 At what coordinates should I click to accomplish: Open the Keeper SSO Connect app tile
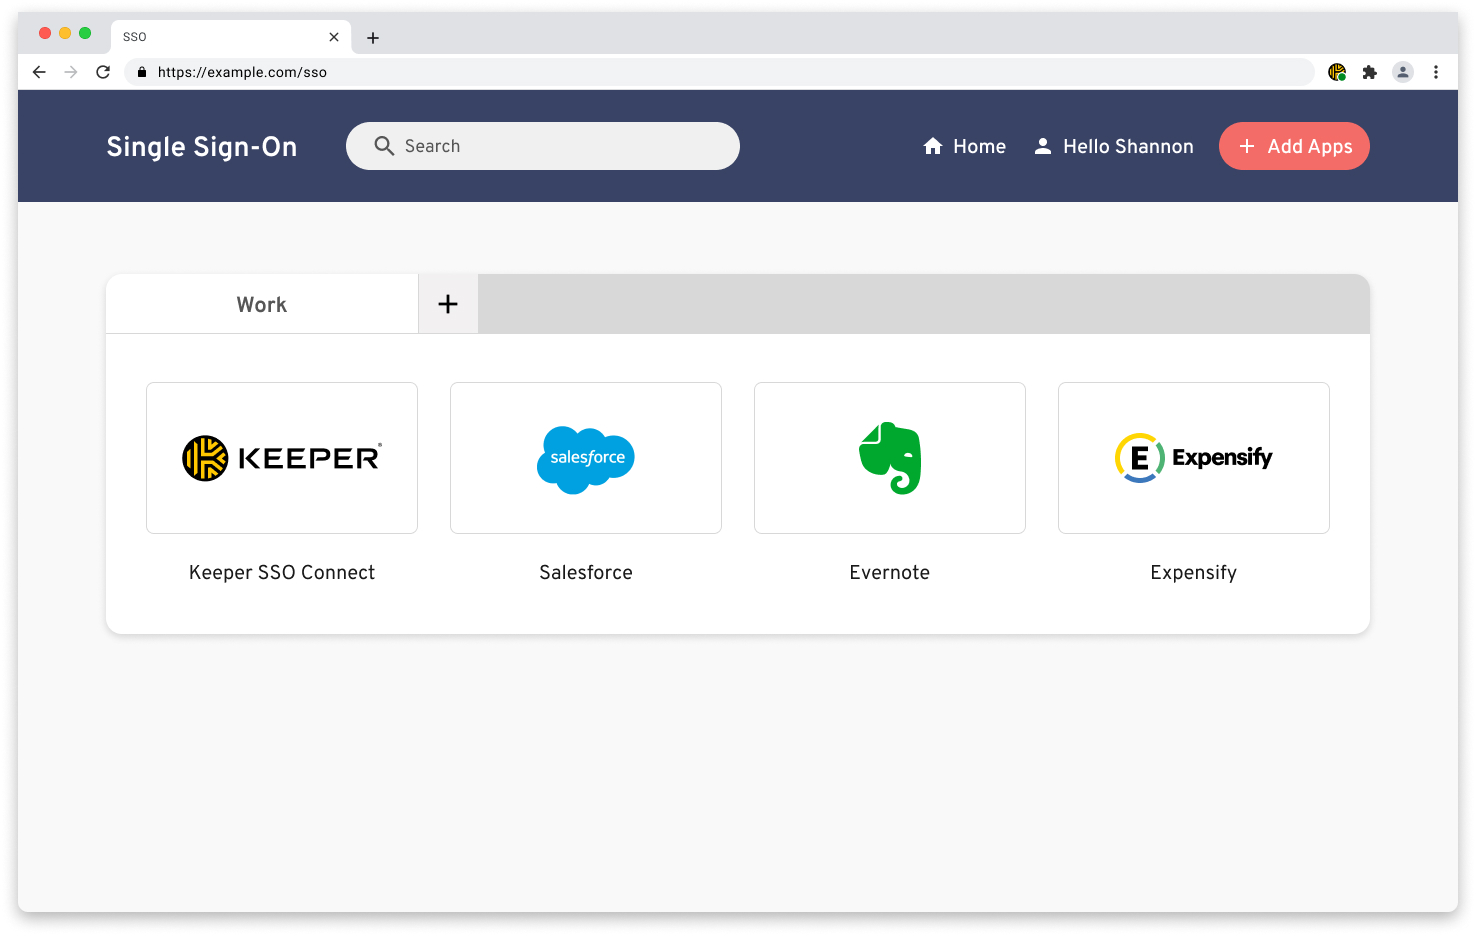click(x=282, y=458)
